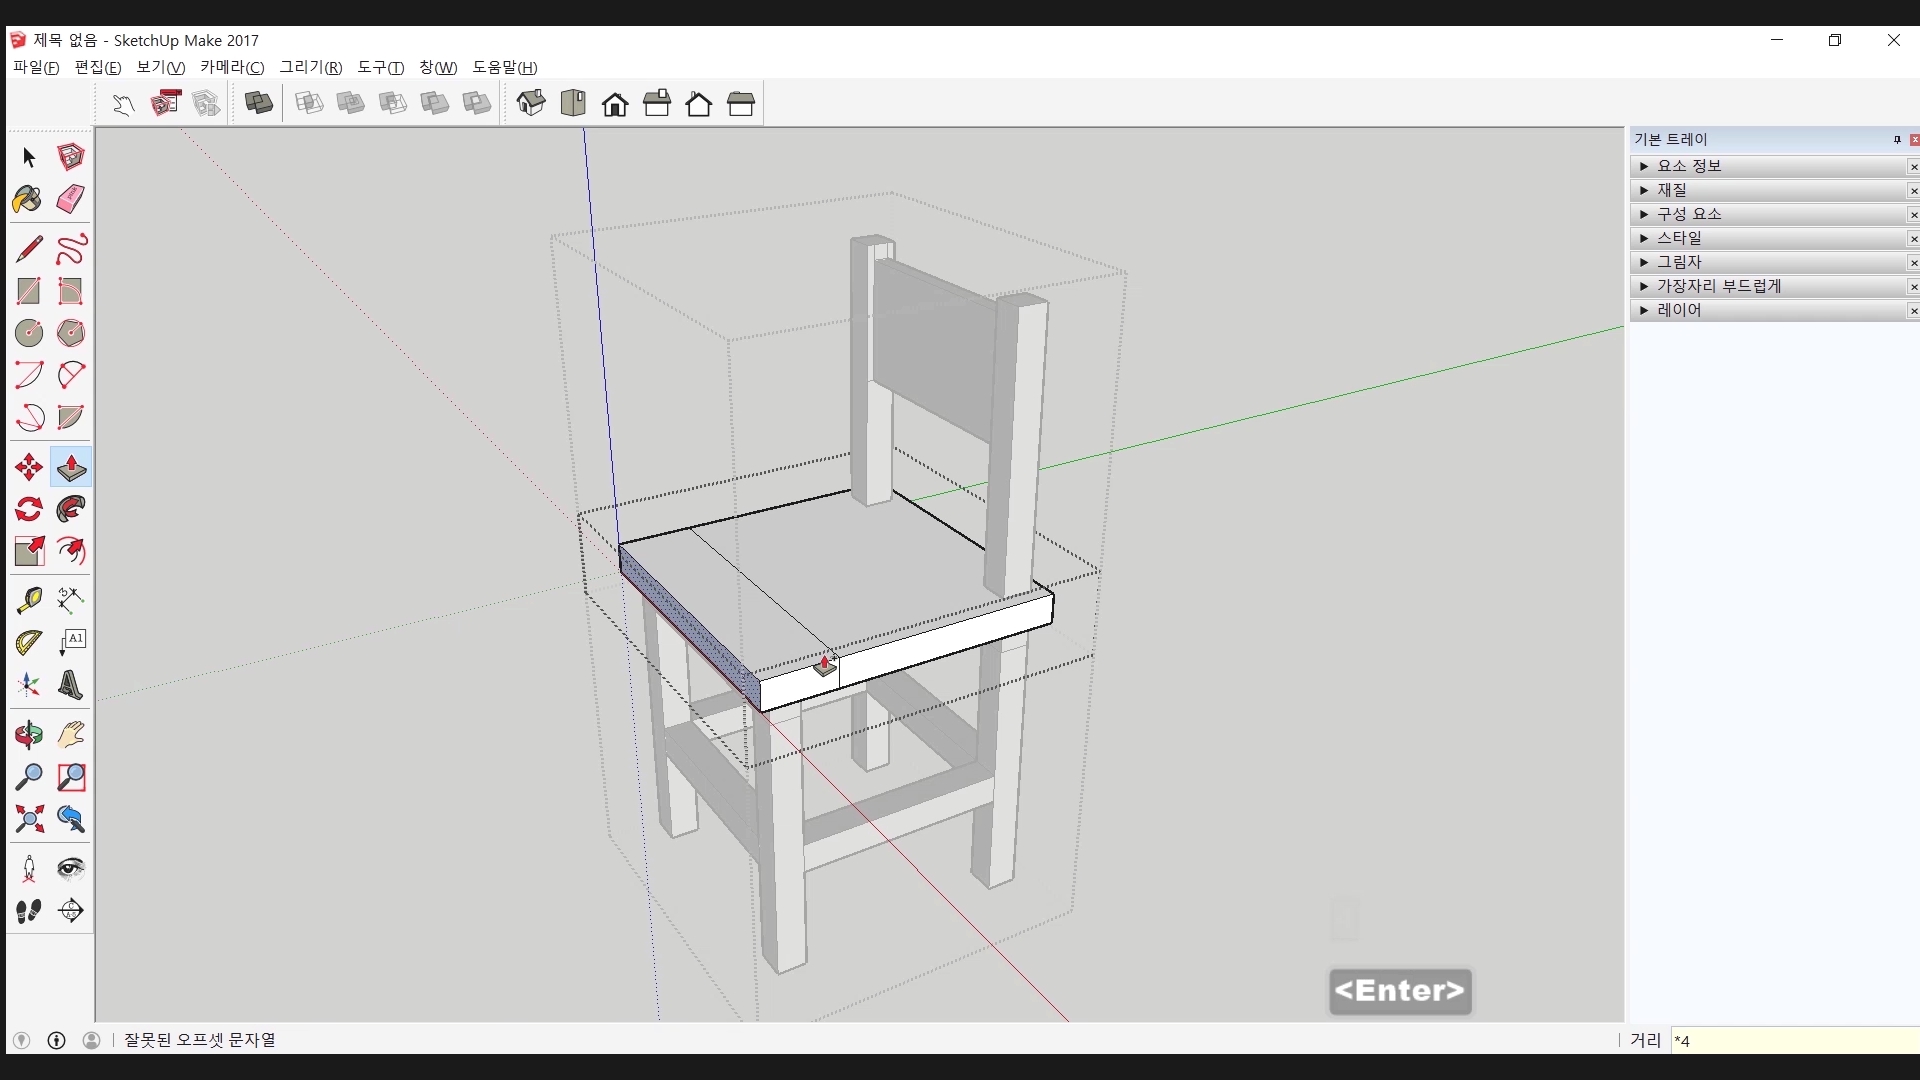Viewport: 1920px width, 1080px height.
Task: Click the credits person icon in status bar
Action: click(91, 1040)
